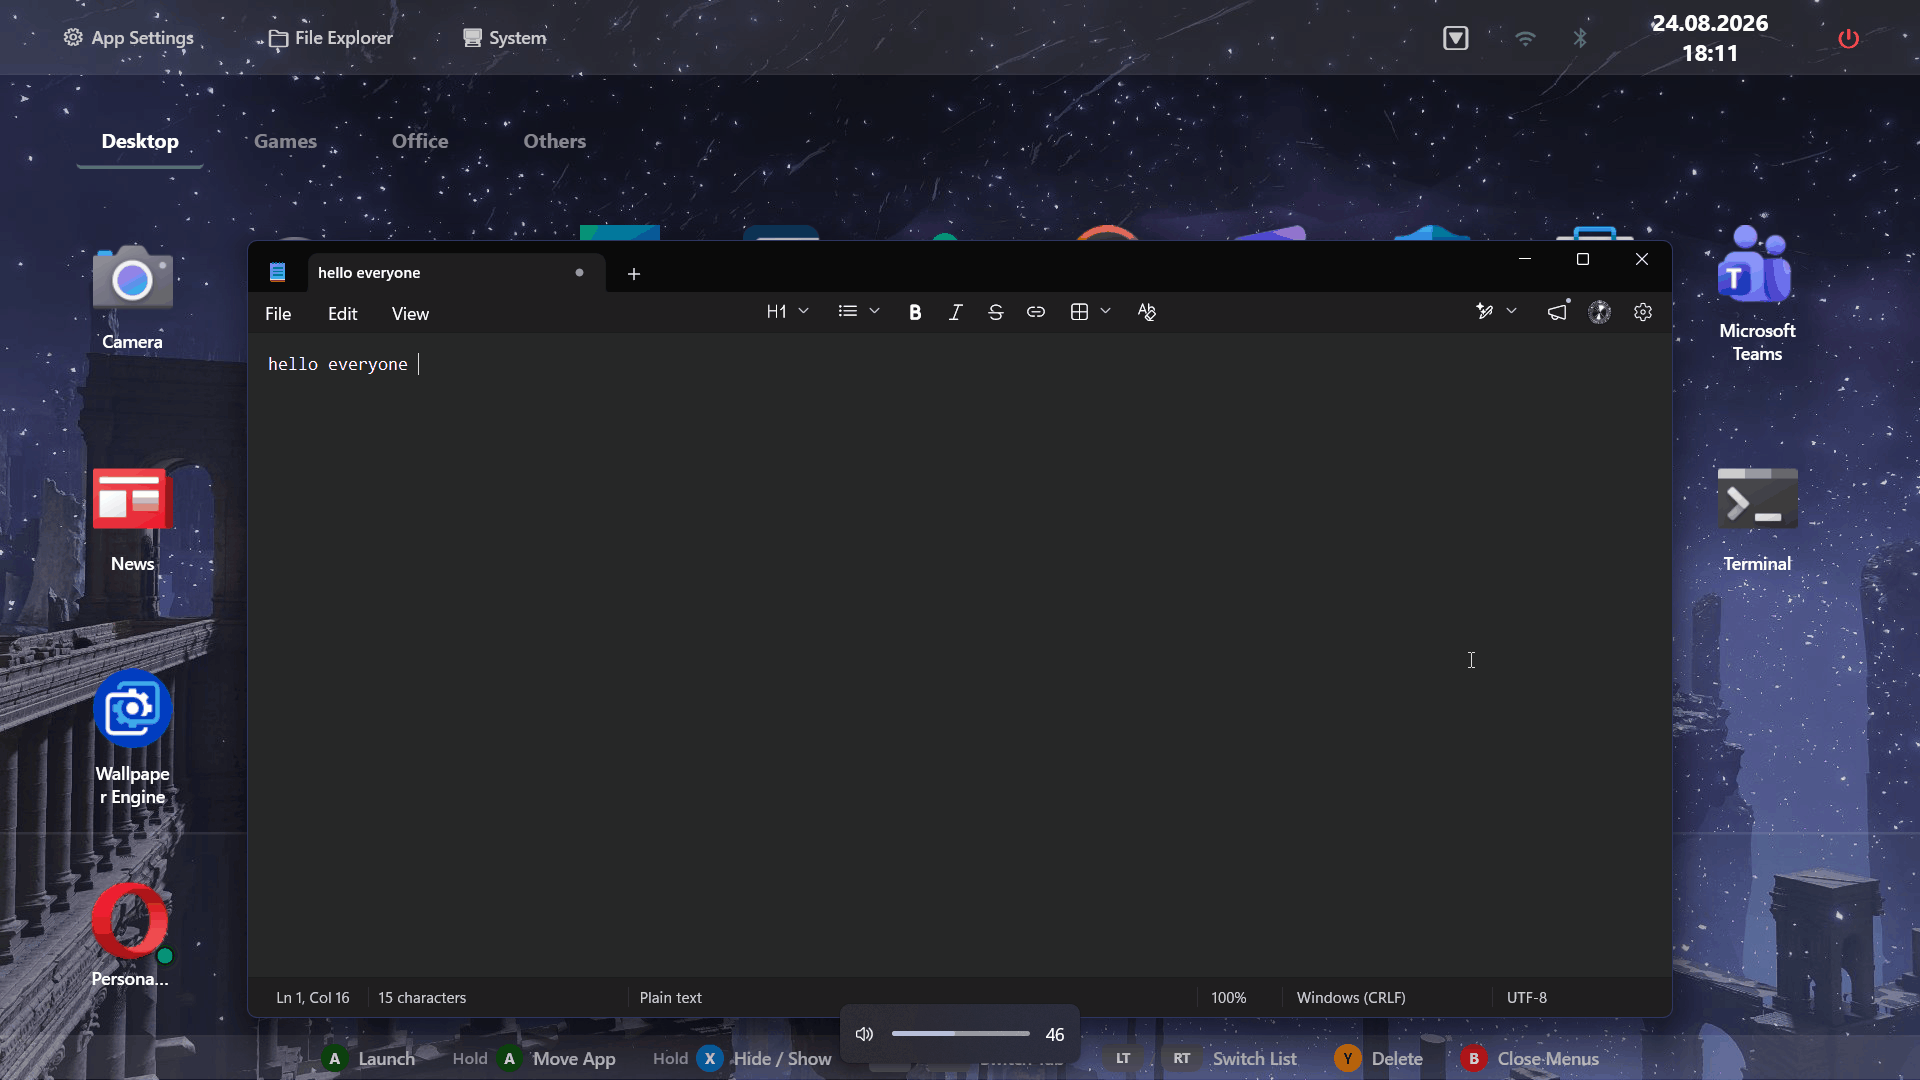1920x1080 pixels.
Task: Adjust the volume slider
Action: click(x=960, y=1034)
